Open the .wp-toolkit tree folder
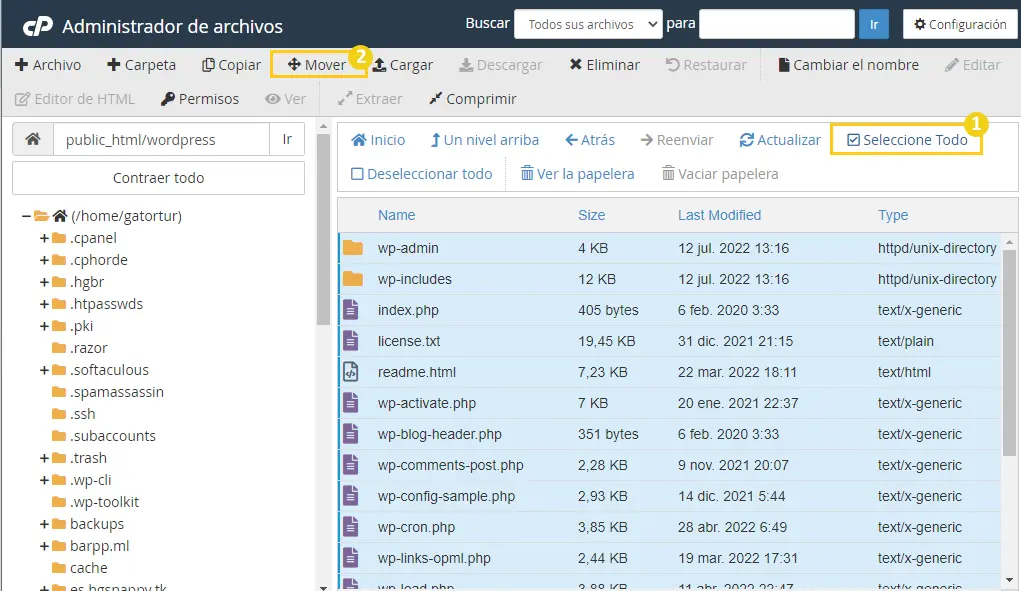Image resolution: width=1021 pixels, height=591 pixels. (96, 502)
